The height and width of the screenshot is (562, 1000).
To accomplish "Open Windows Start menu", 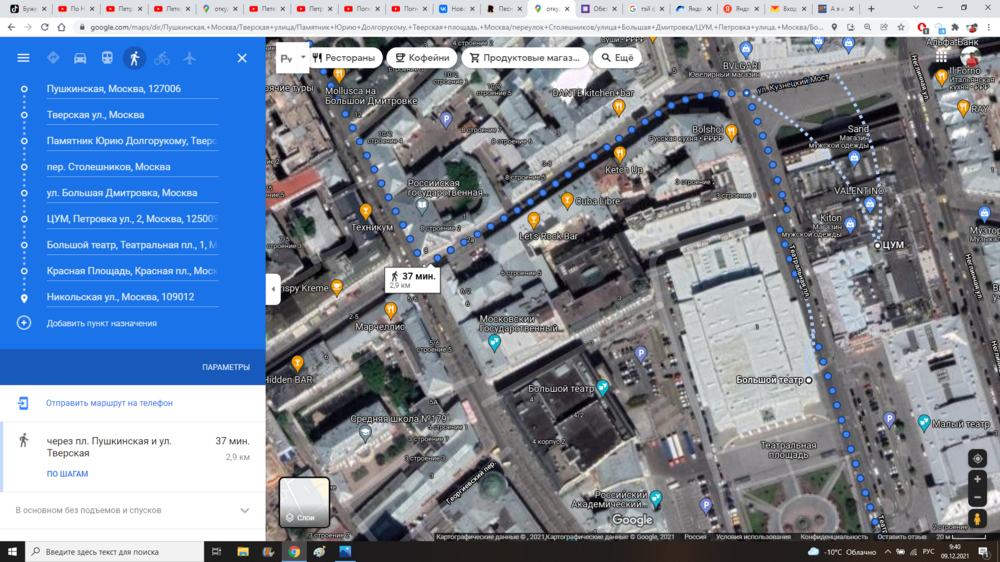I will [x=13, y=552].
